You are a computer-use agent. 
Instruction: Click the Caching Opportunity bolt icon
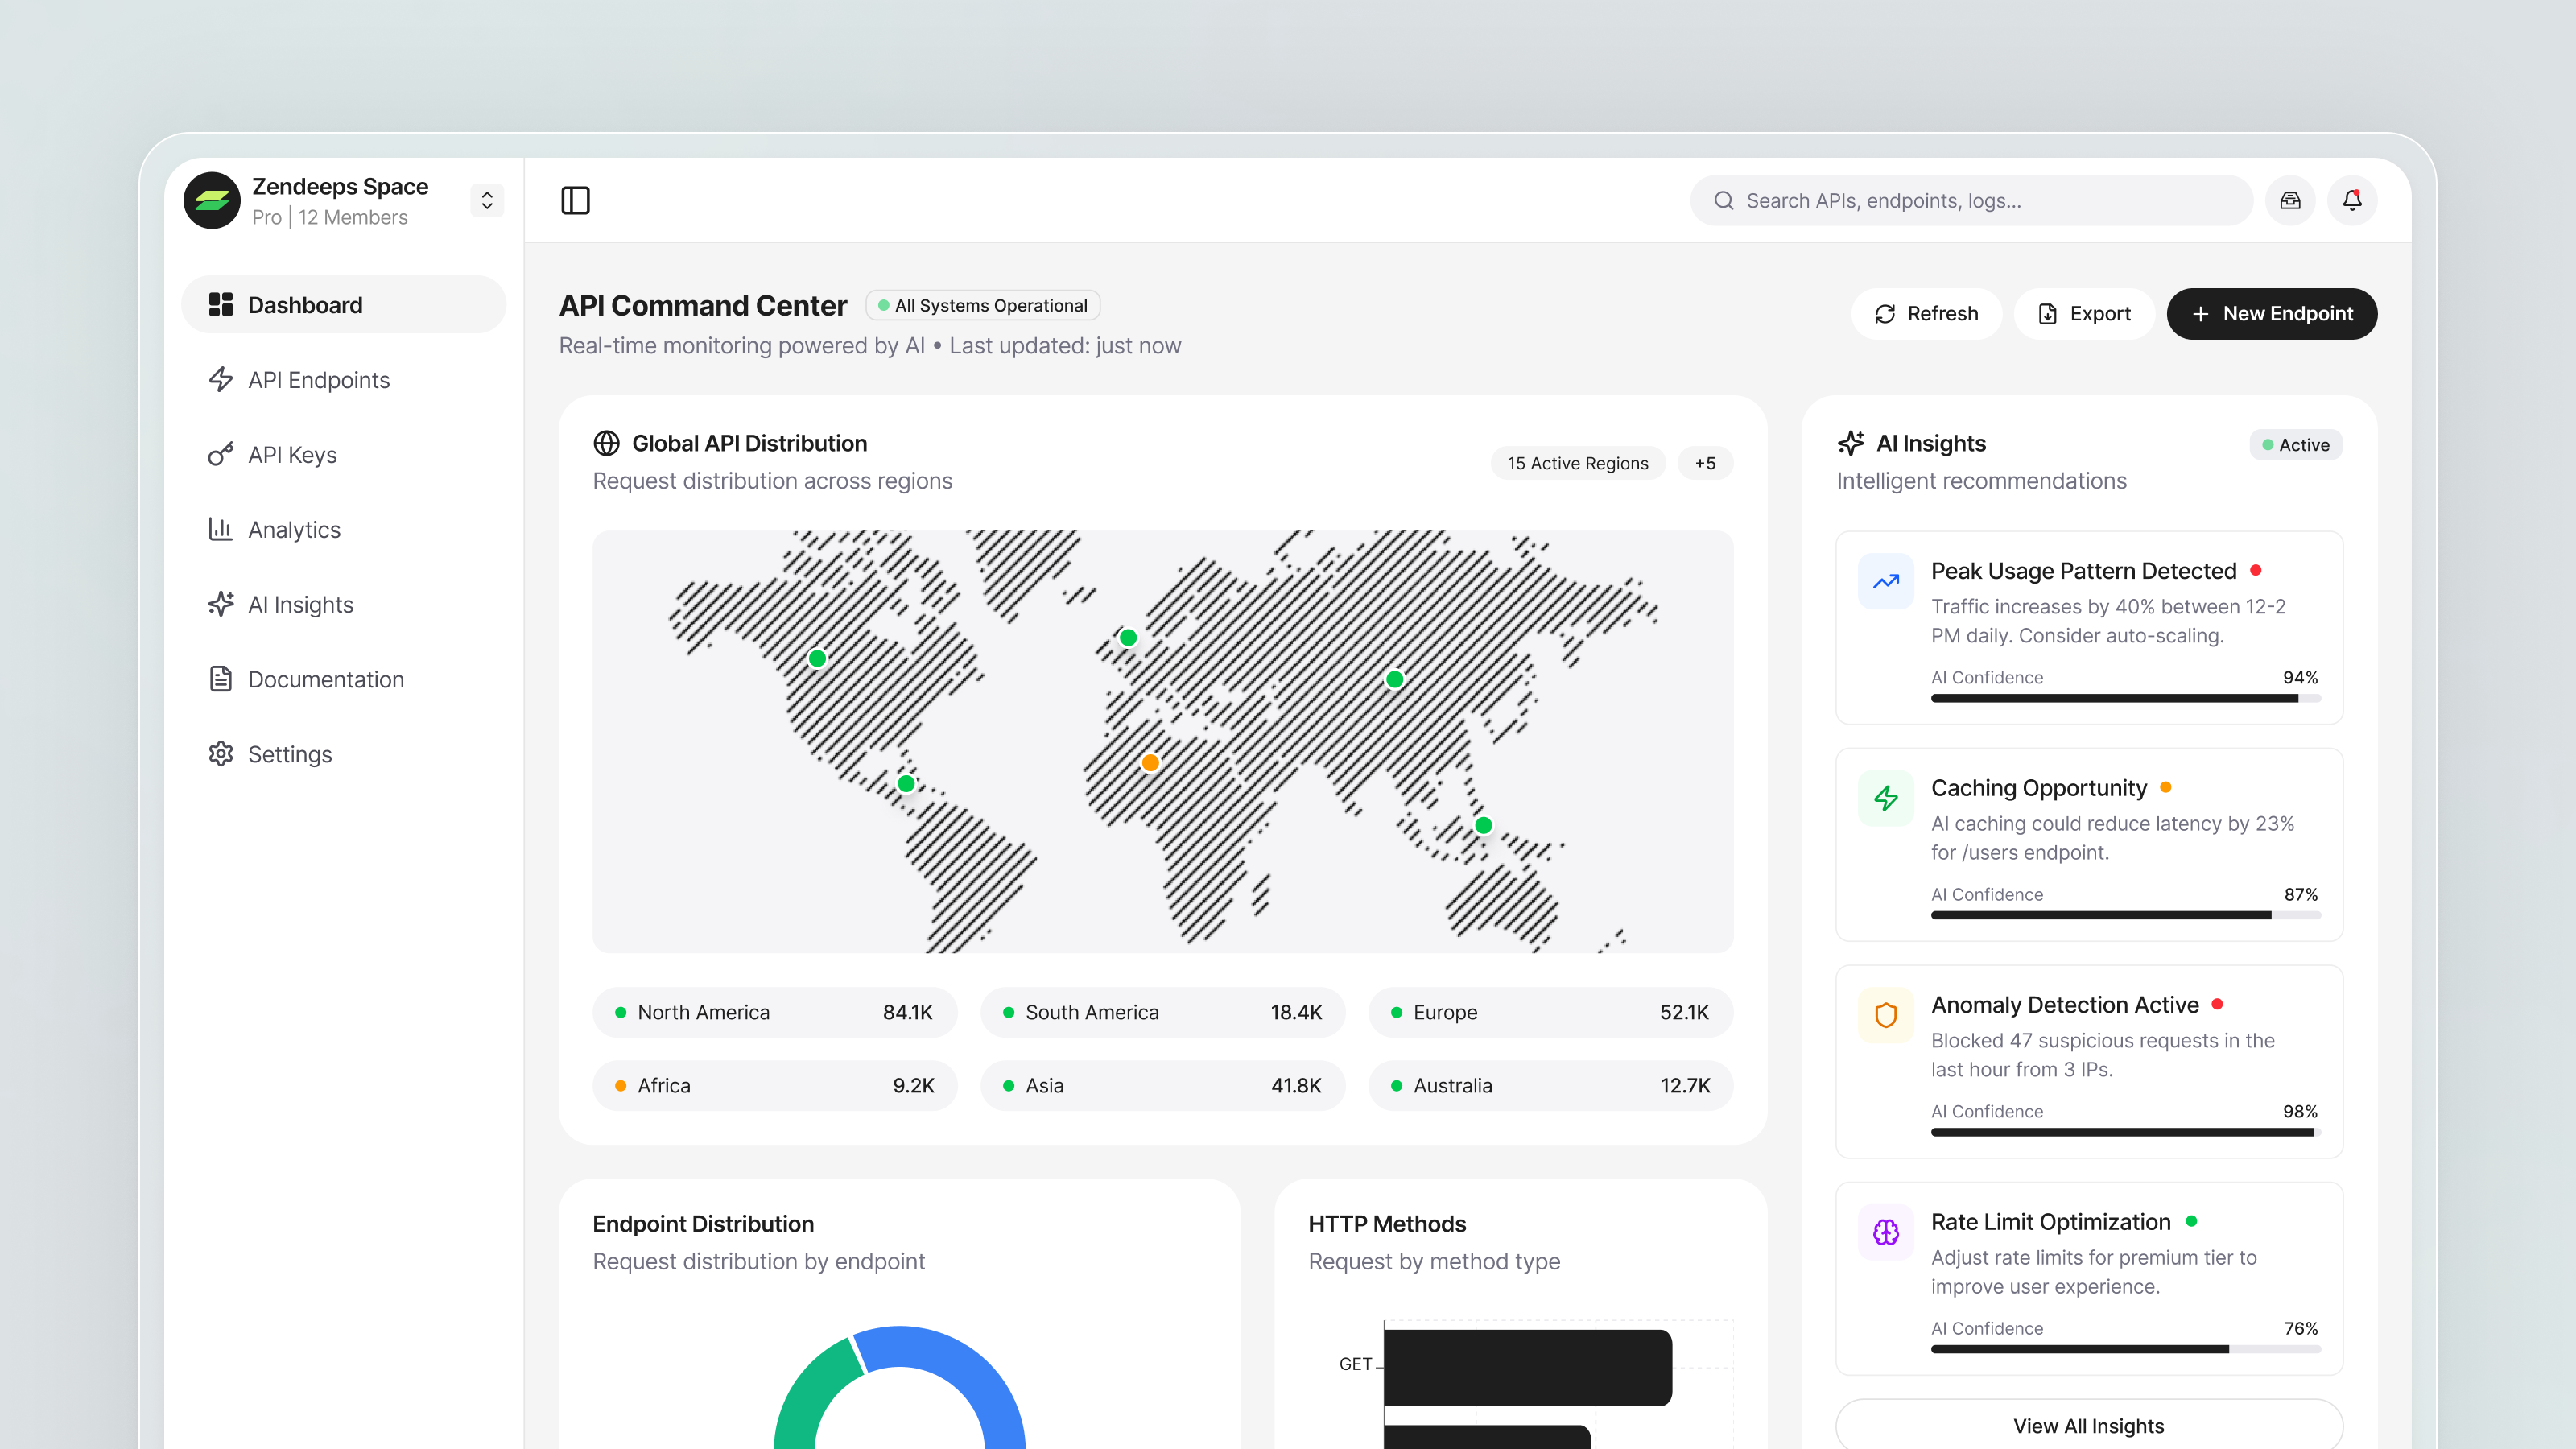click(x=1886, y=798)
